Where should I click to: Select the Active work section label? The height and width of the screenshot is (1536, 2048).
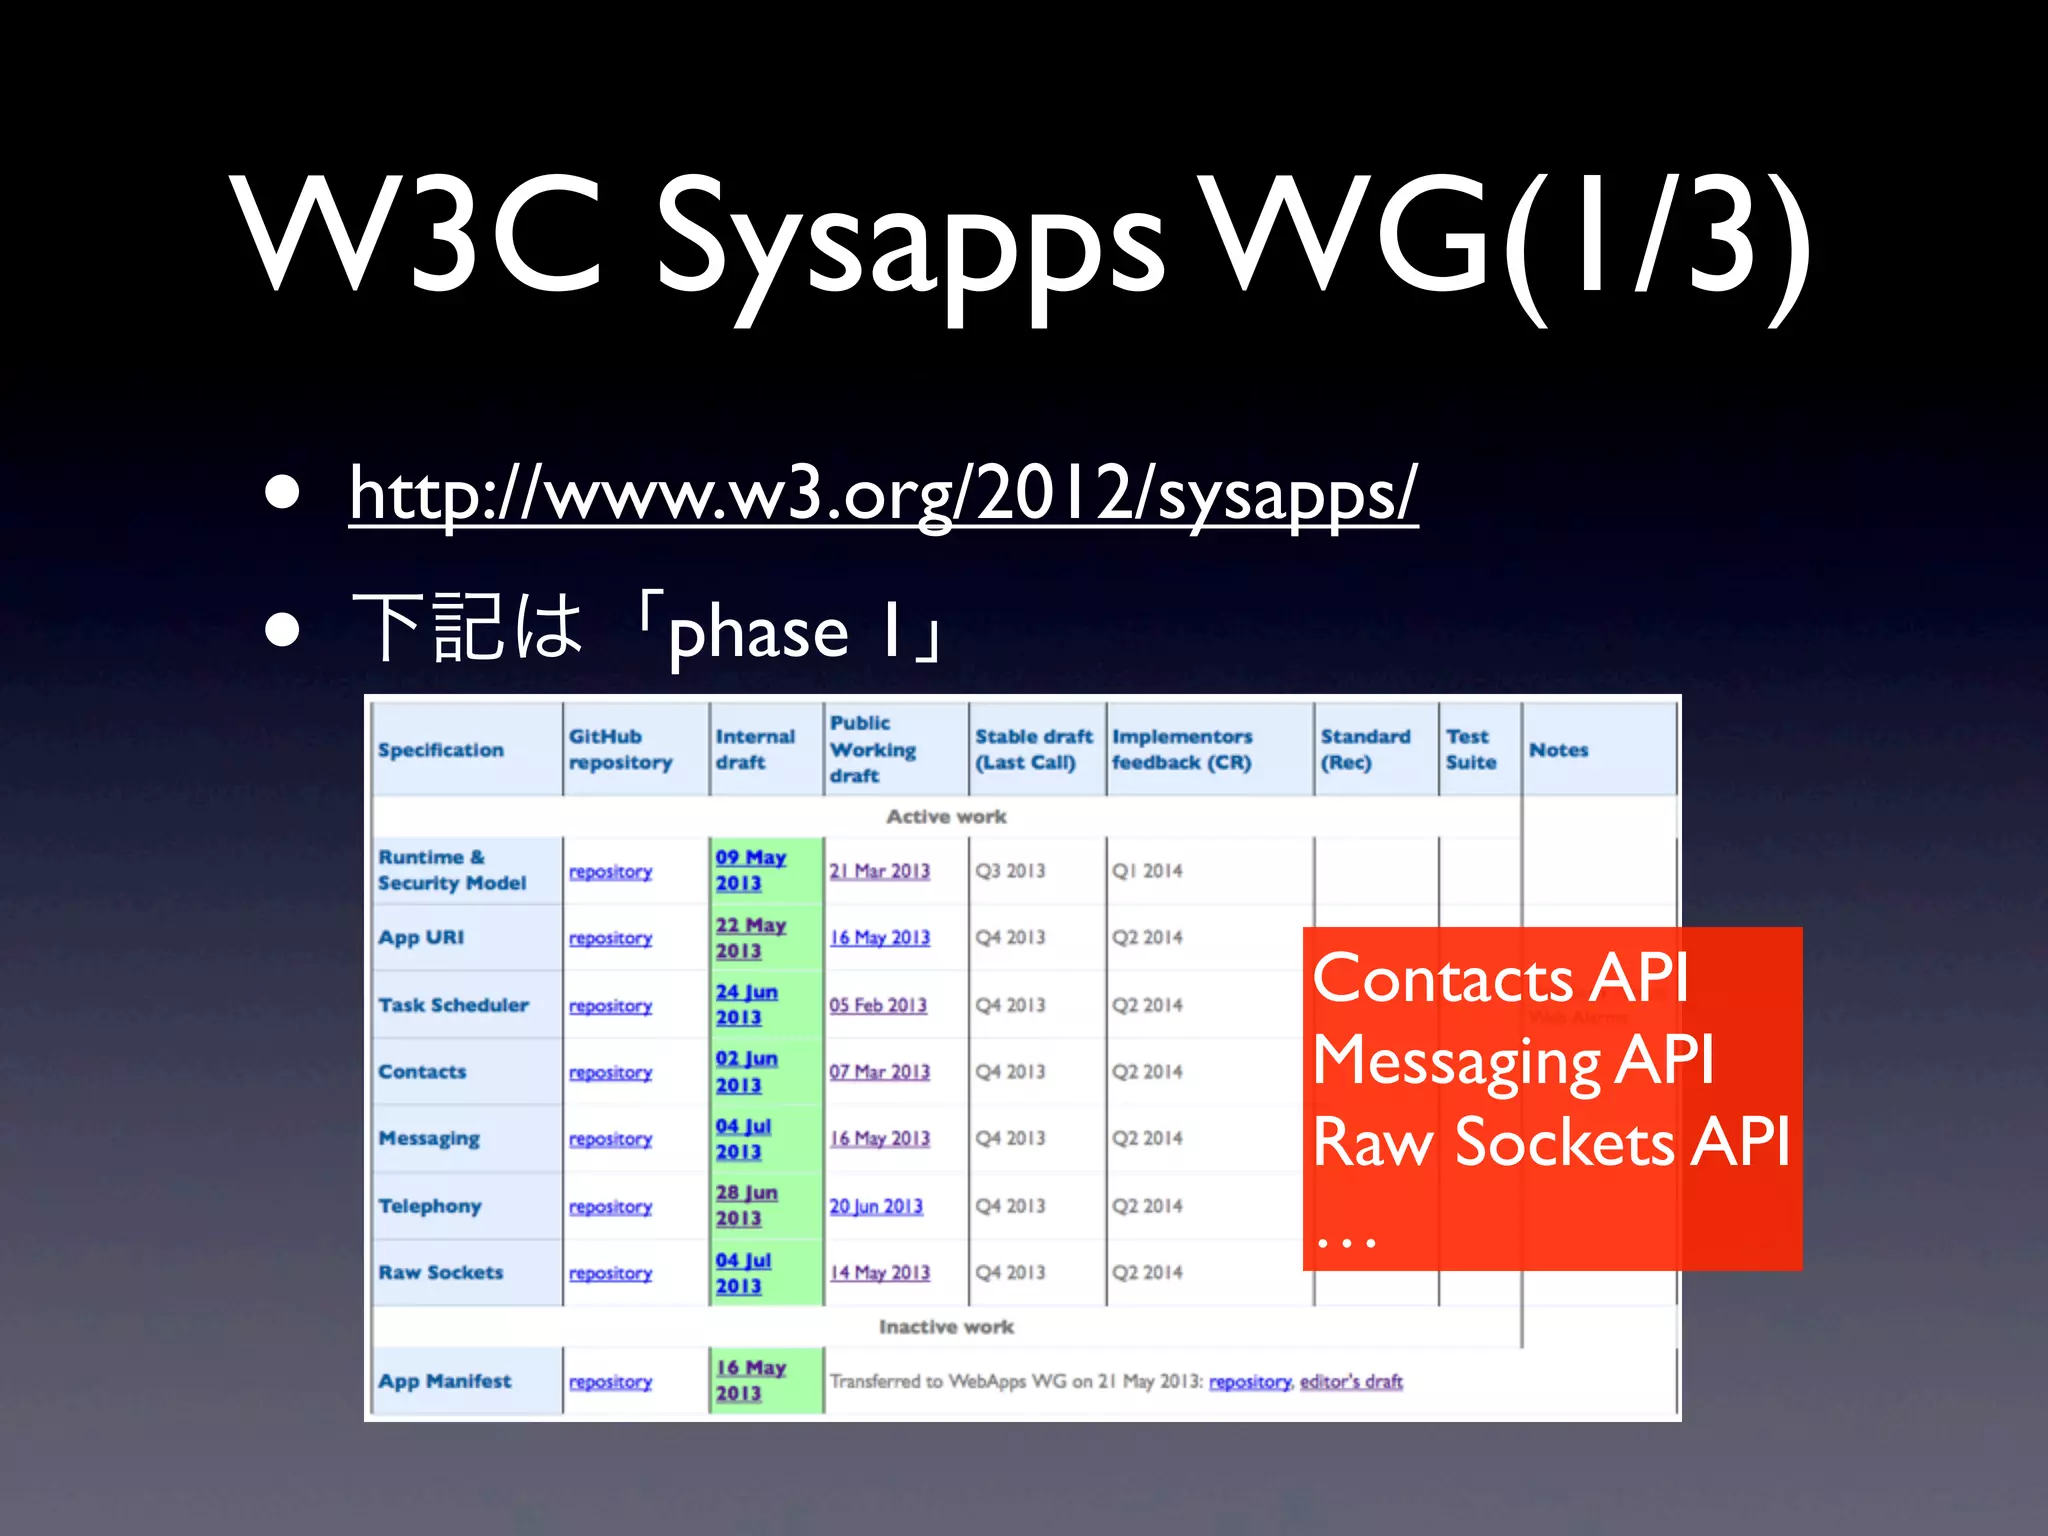click(946, 817)
